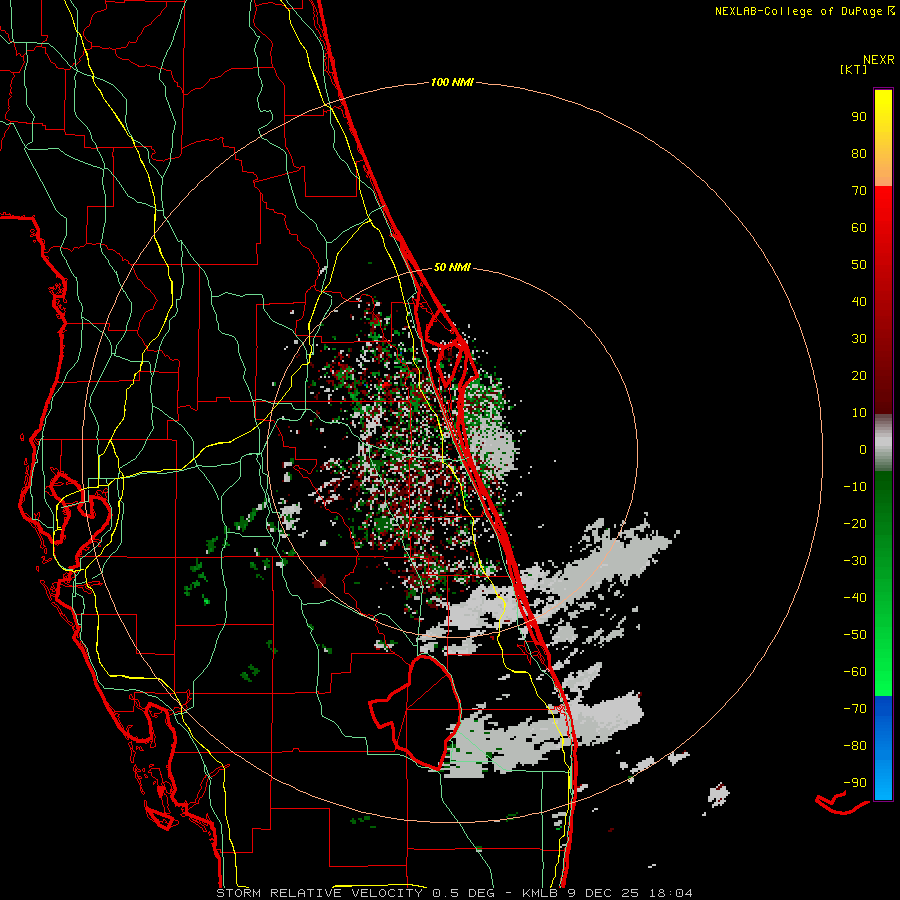Click the [KT] units label

pos(854,69)
